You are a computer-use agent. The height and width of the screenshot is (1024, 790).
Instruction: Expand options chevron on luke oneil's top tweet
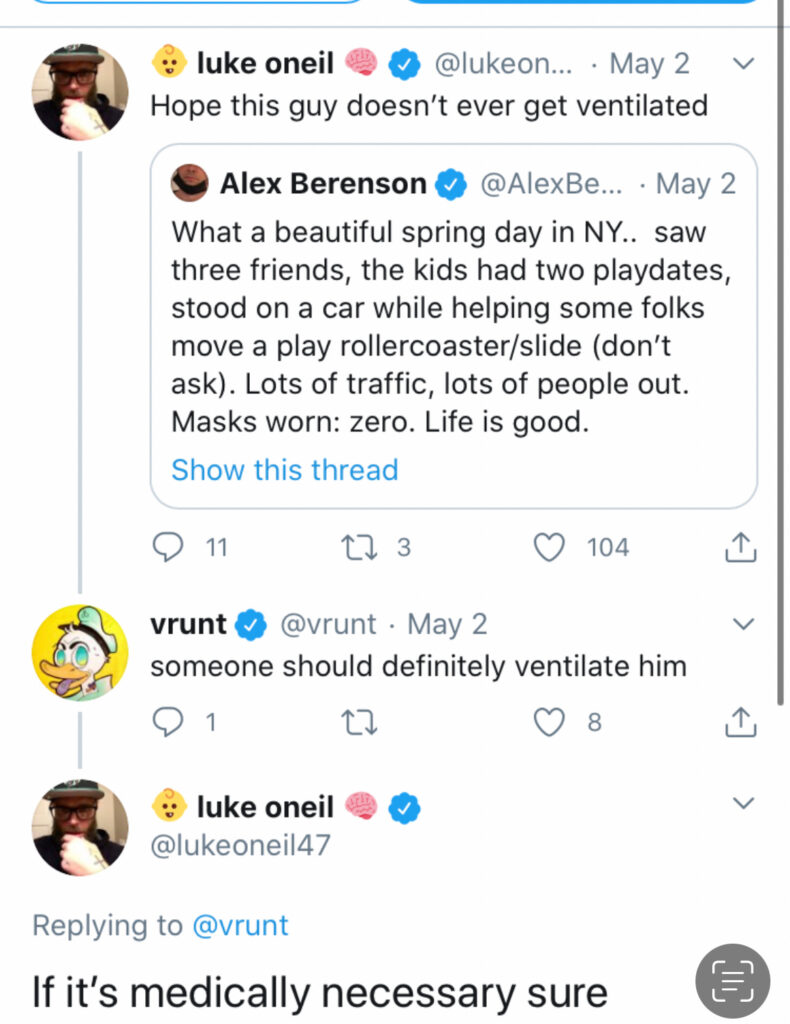(743, 64)
